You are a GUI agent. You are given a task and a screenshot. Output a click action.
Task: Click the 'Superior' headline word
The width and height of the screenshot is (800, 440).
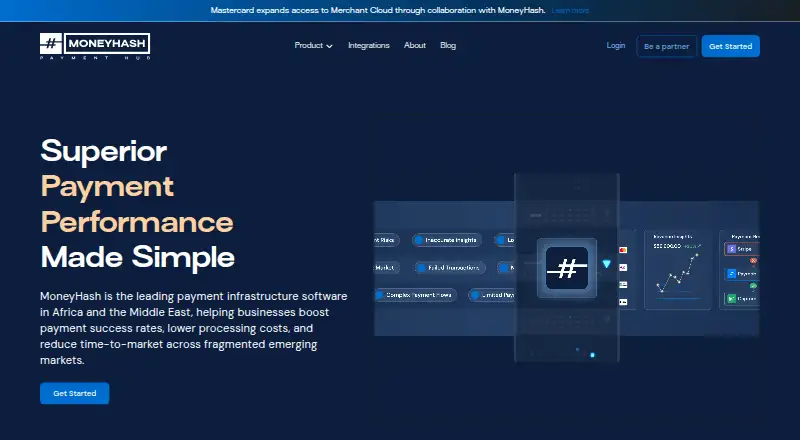(104, 151)
